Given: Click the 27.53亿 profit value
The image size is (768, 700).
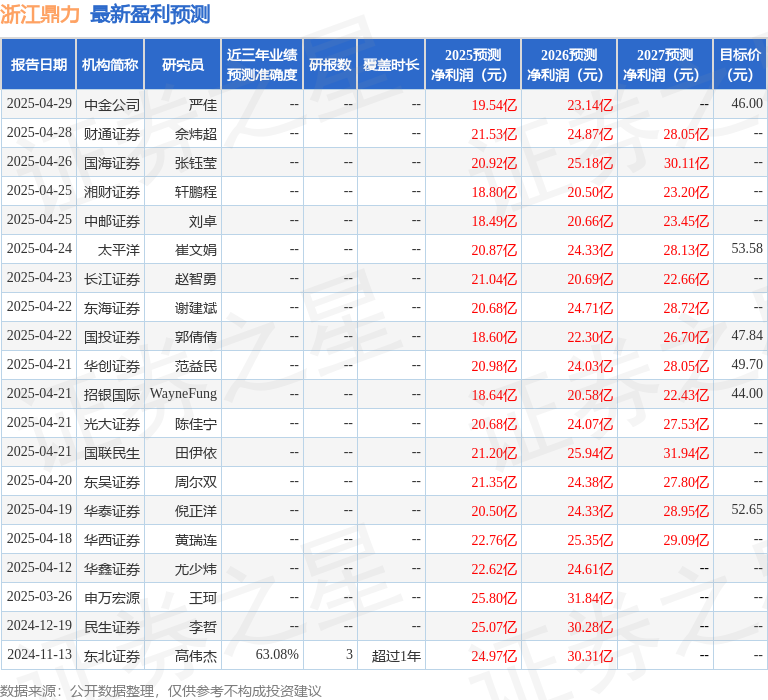Looking at the screenshot, I should pyautogui.click(x=686, y=424).
